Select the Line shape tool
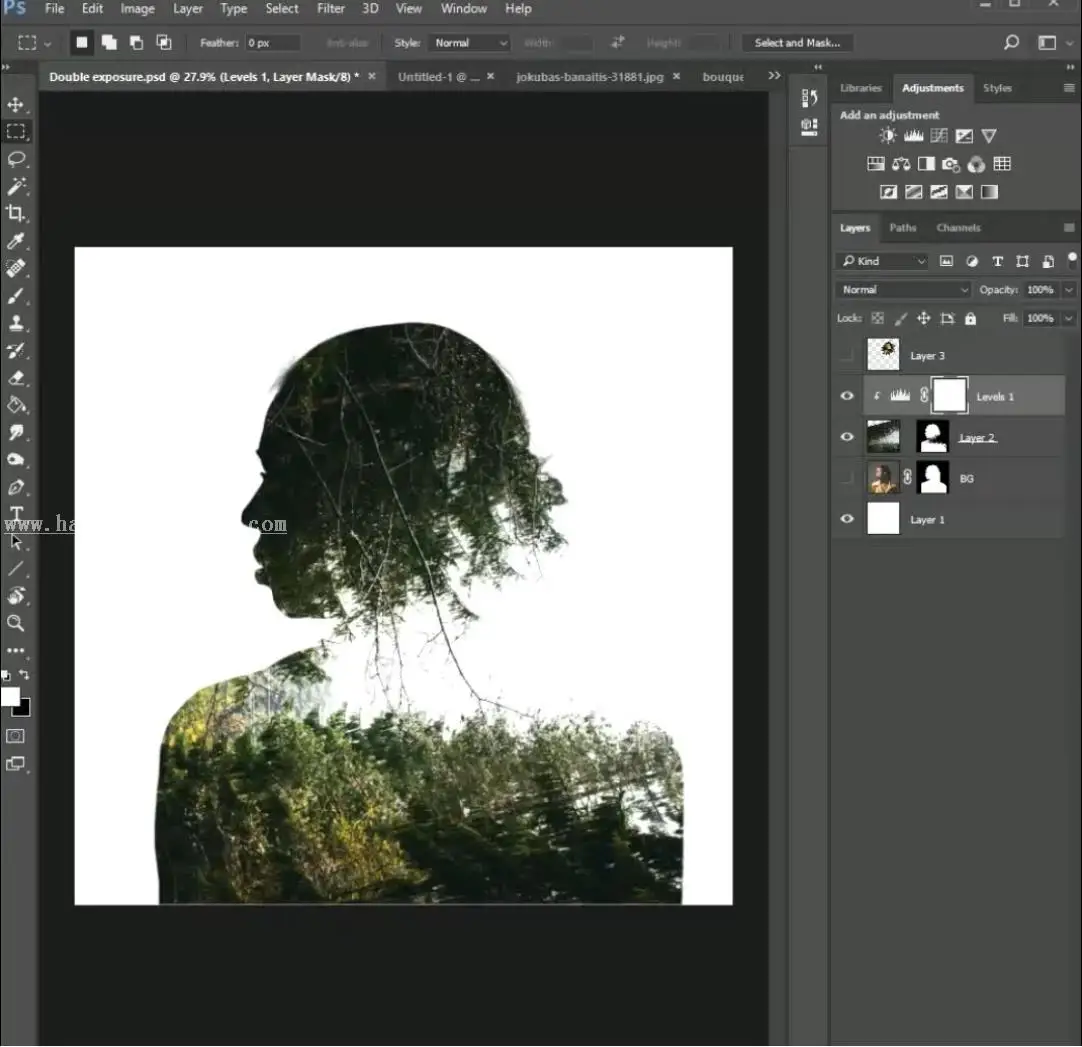This screenshot has height=1047, width=1082. pos(16,569)
